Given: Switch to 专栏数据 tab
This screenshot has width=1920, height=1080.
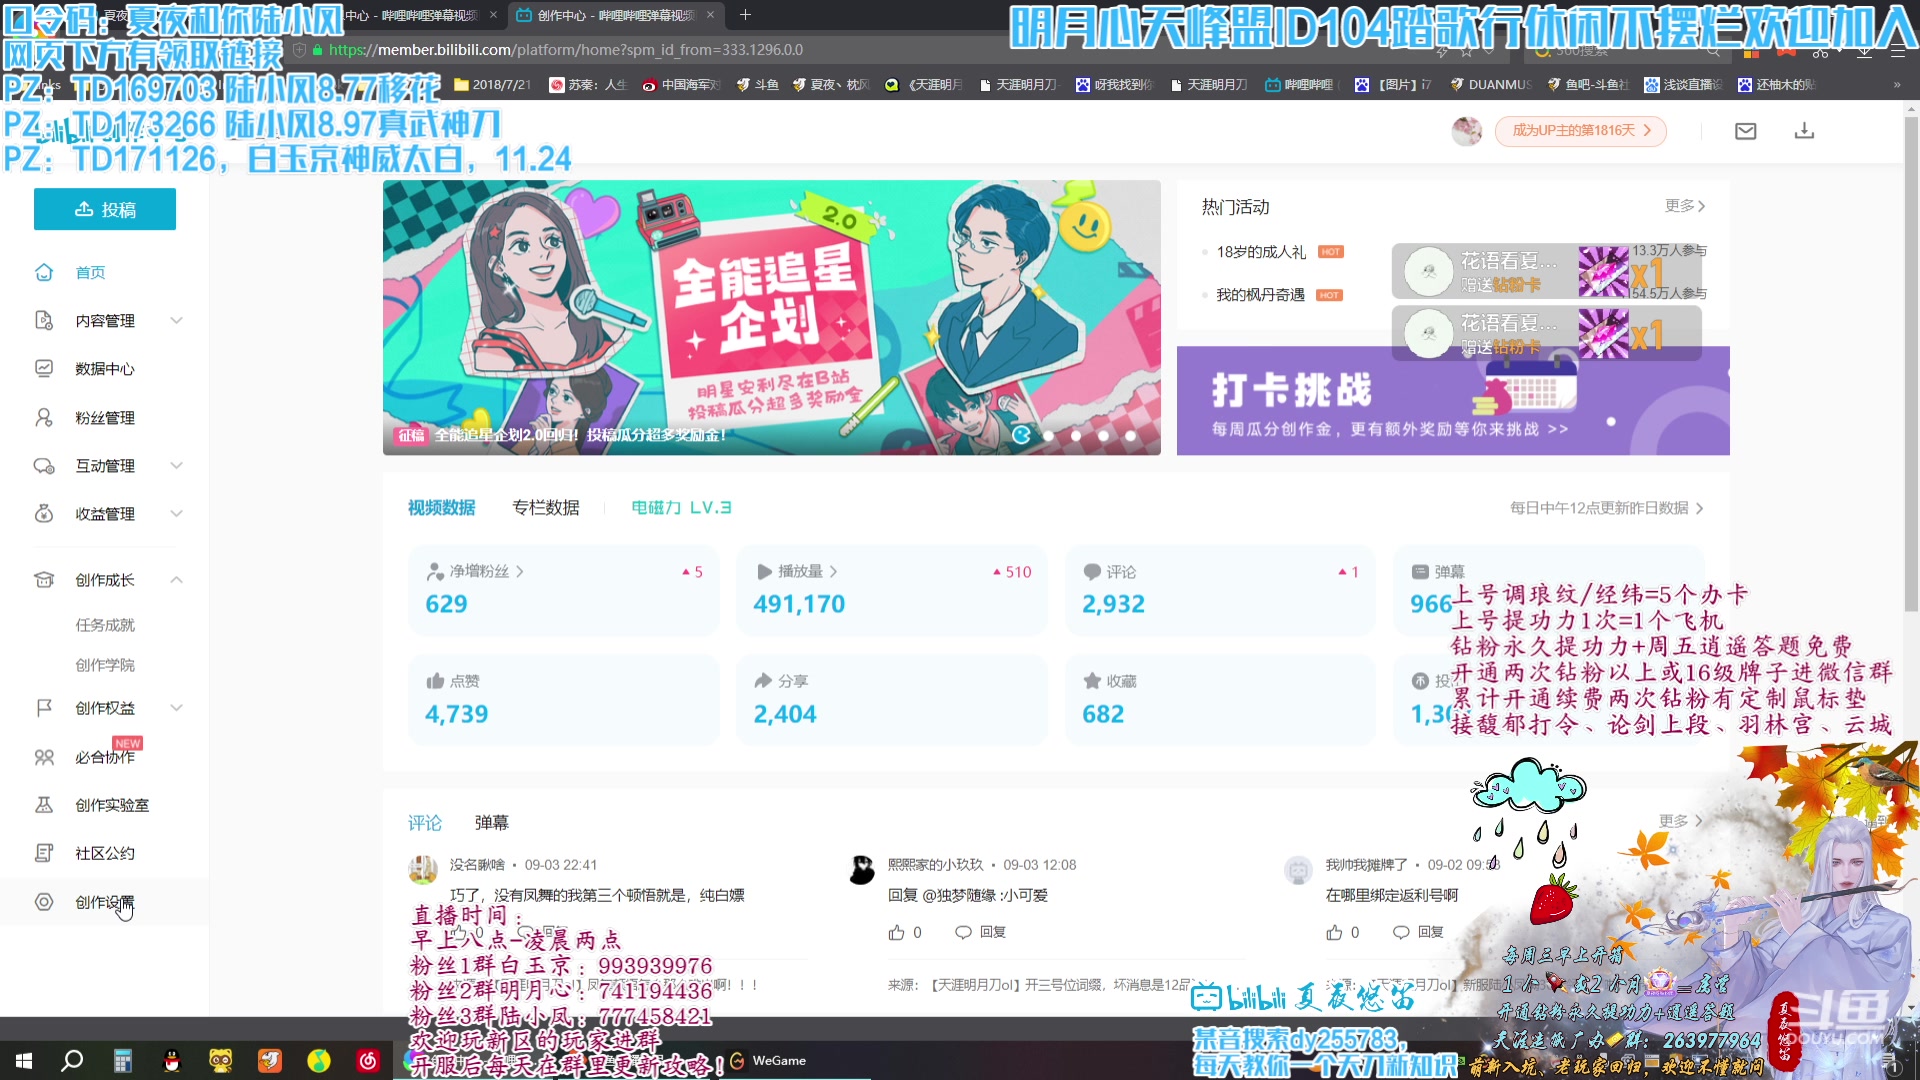Looking at the screenshot, I should [x=545, y=507].
